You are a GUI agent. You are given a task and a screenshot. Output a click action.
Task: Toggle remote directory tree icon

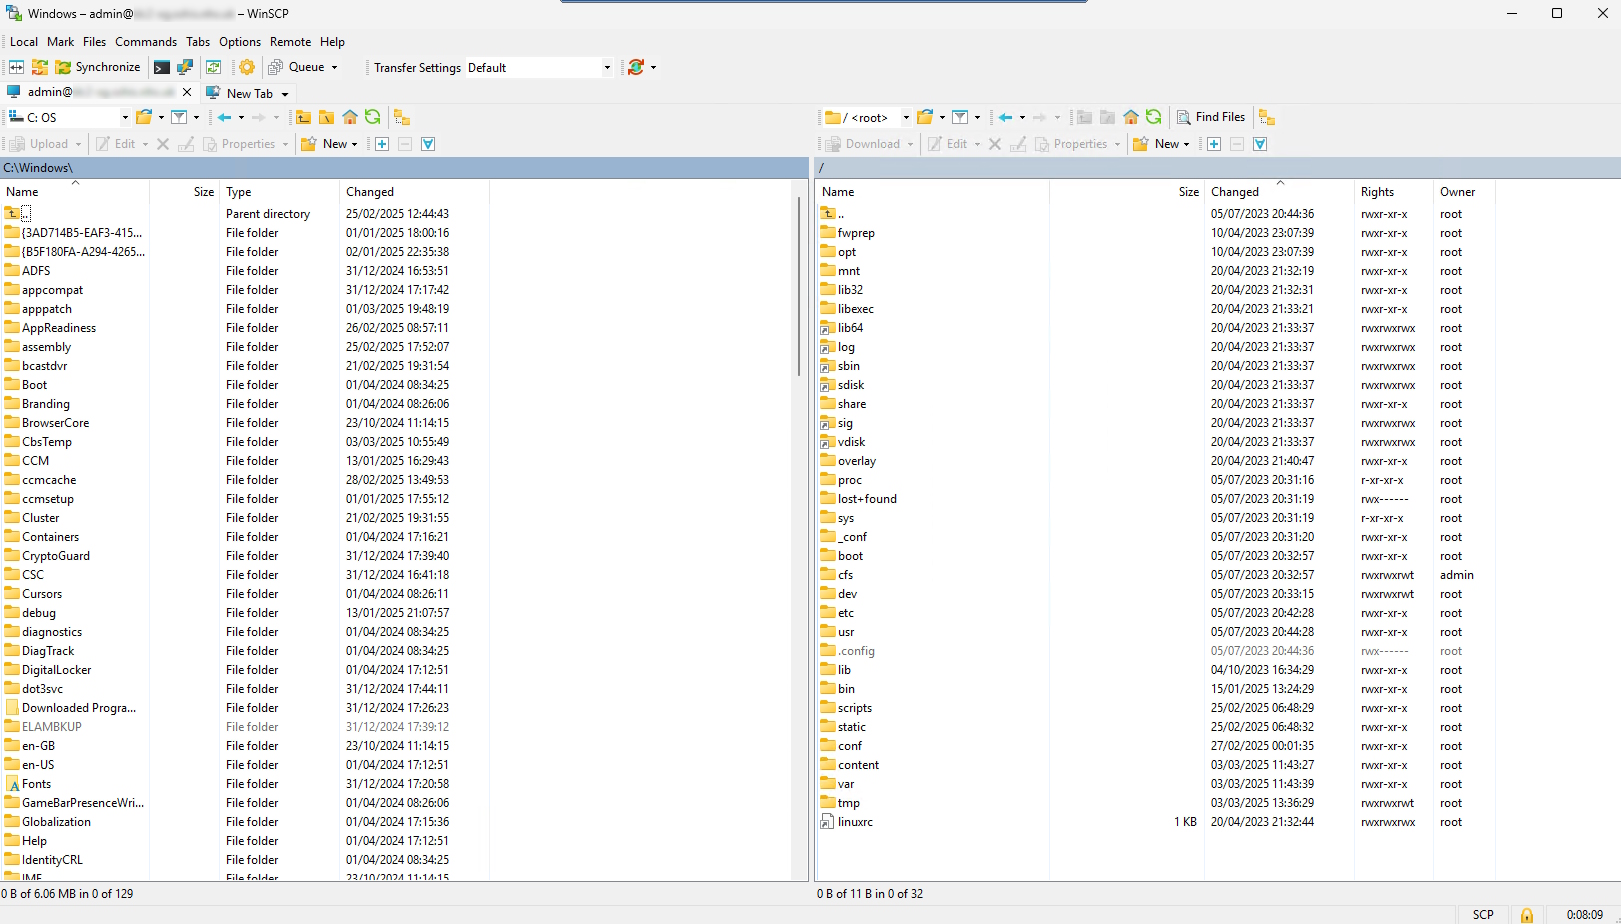point(1267,117)
